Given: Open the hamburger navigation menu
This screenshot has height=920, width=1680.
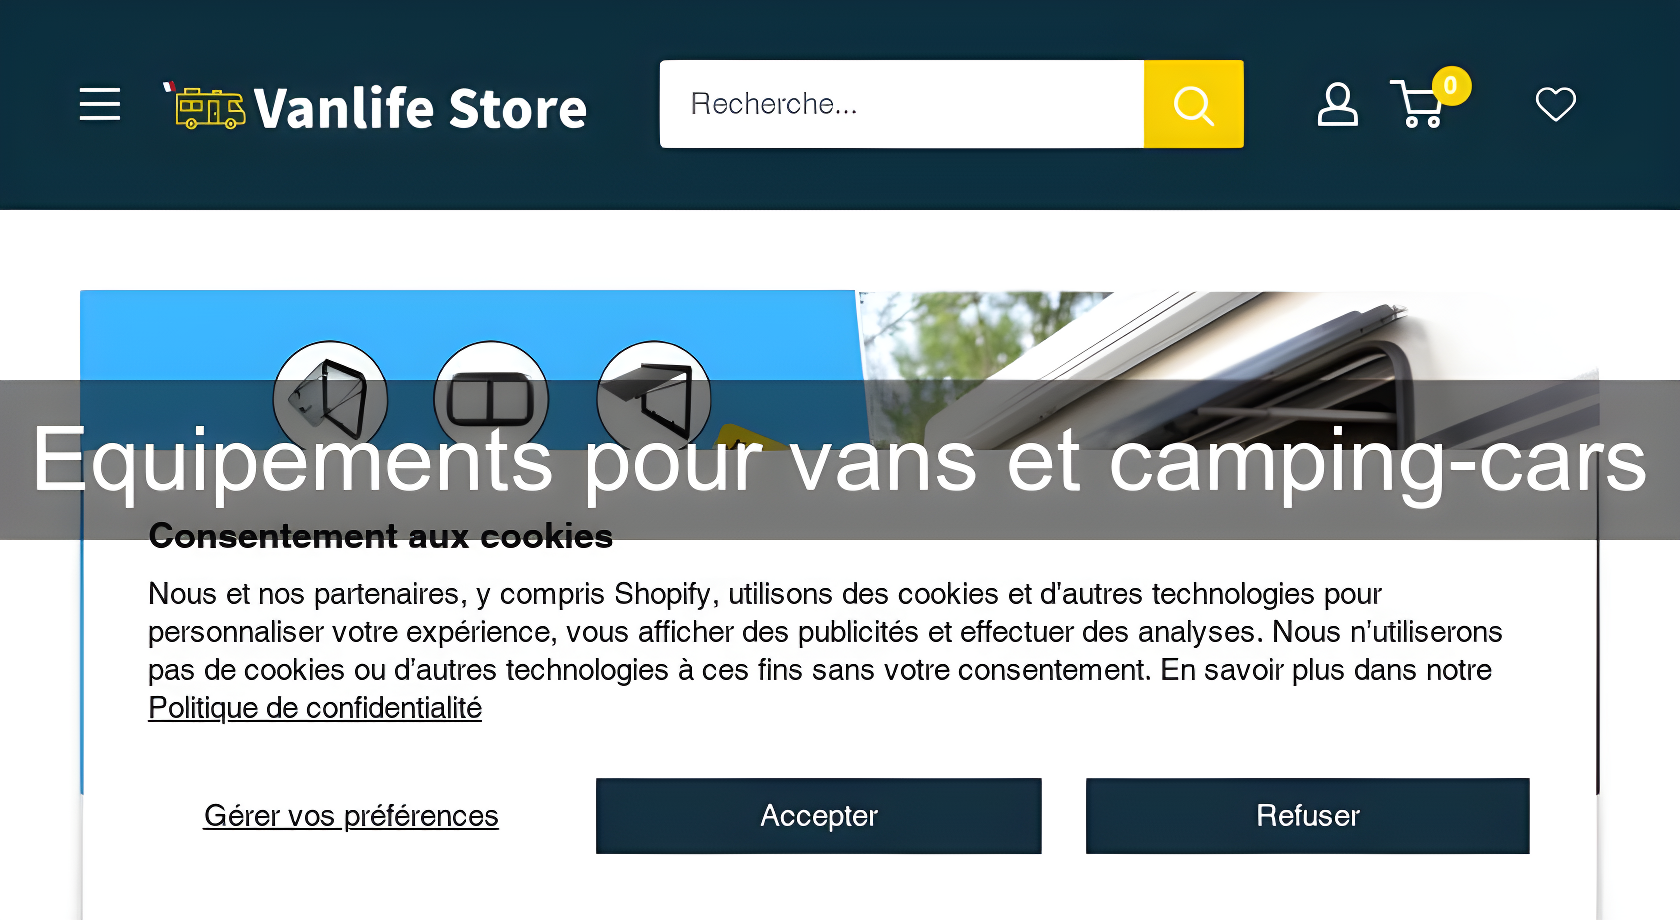Looking at the screenshot, I should (100, 104).
